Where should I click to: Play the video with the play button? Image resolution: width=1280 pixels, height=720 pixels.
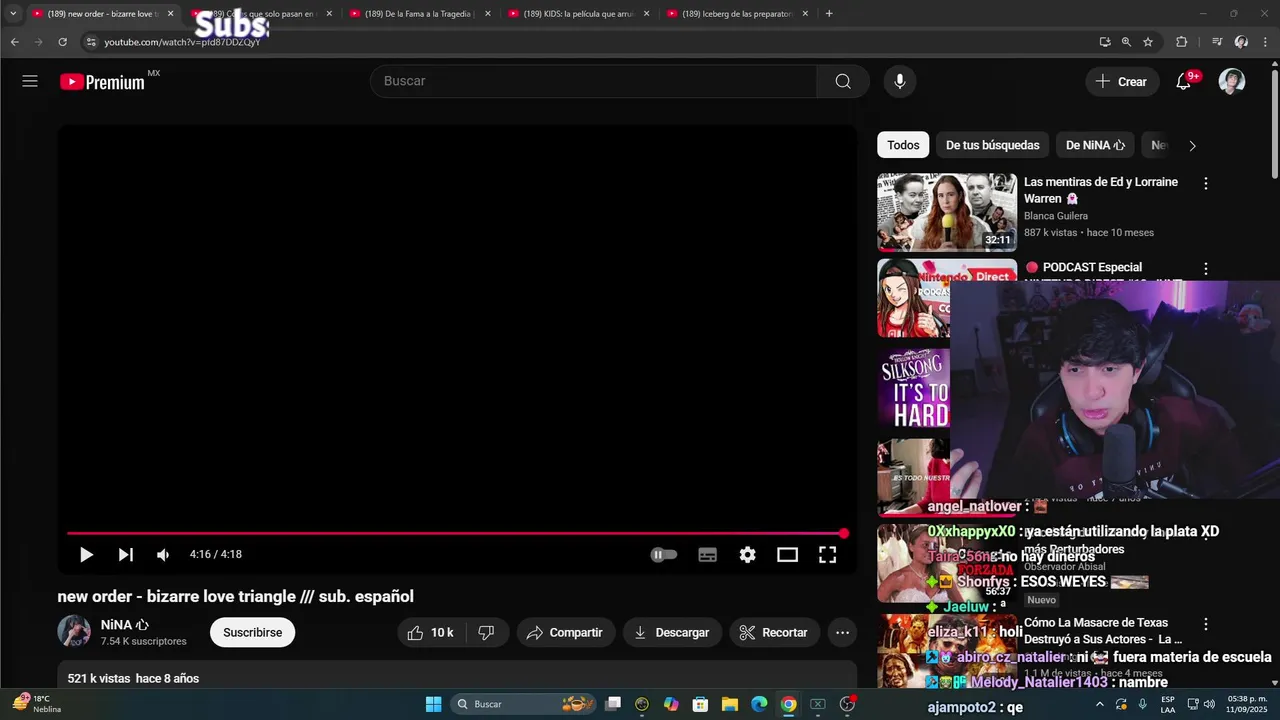pyautogui.click(x=86, y=555)
